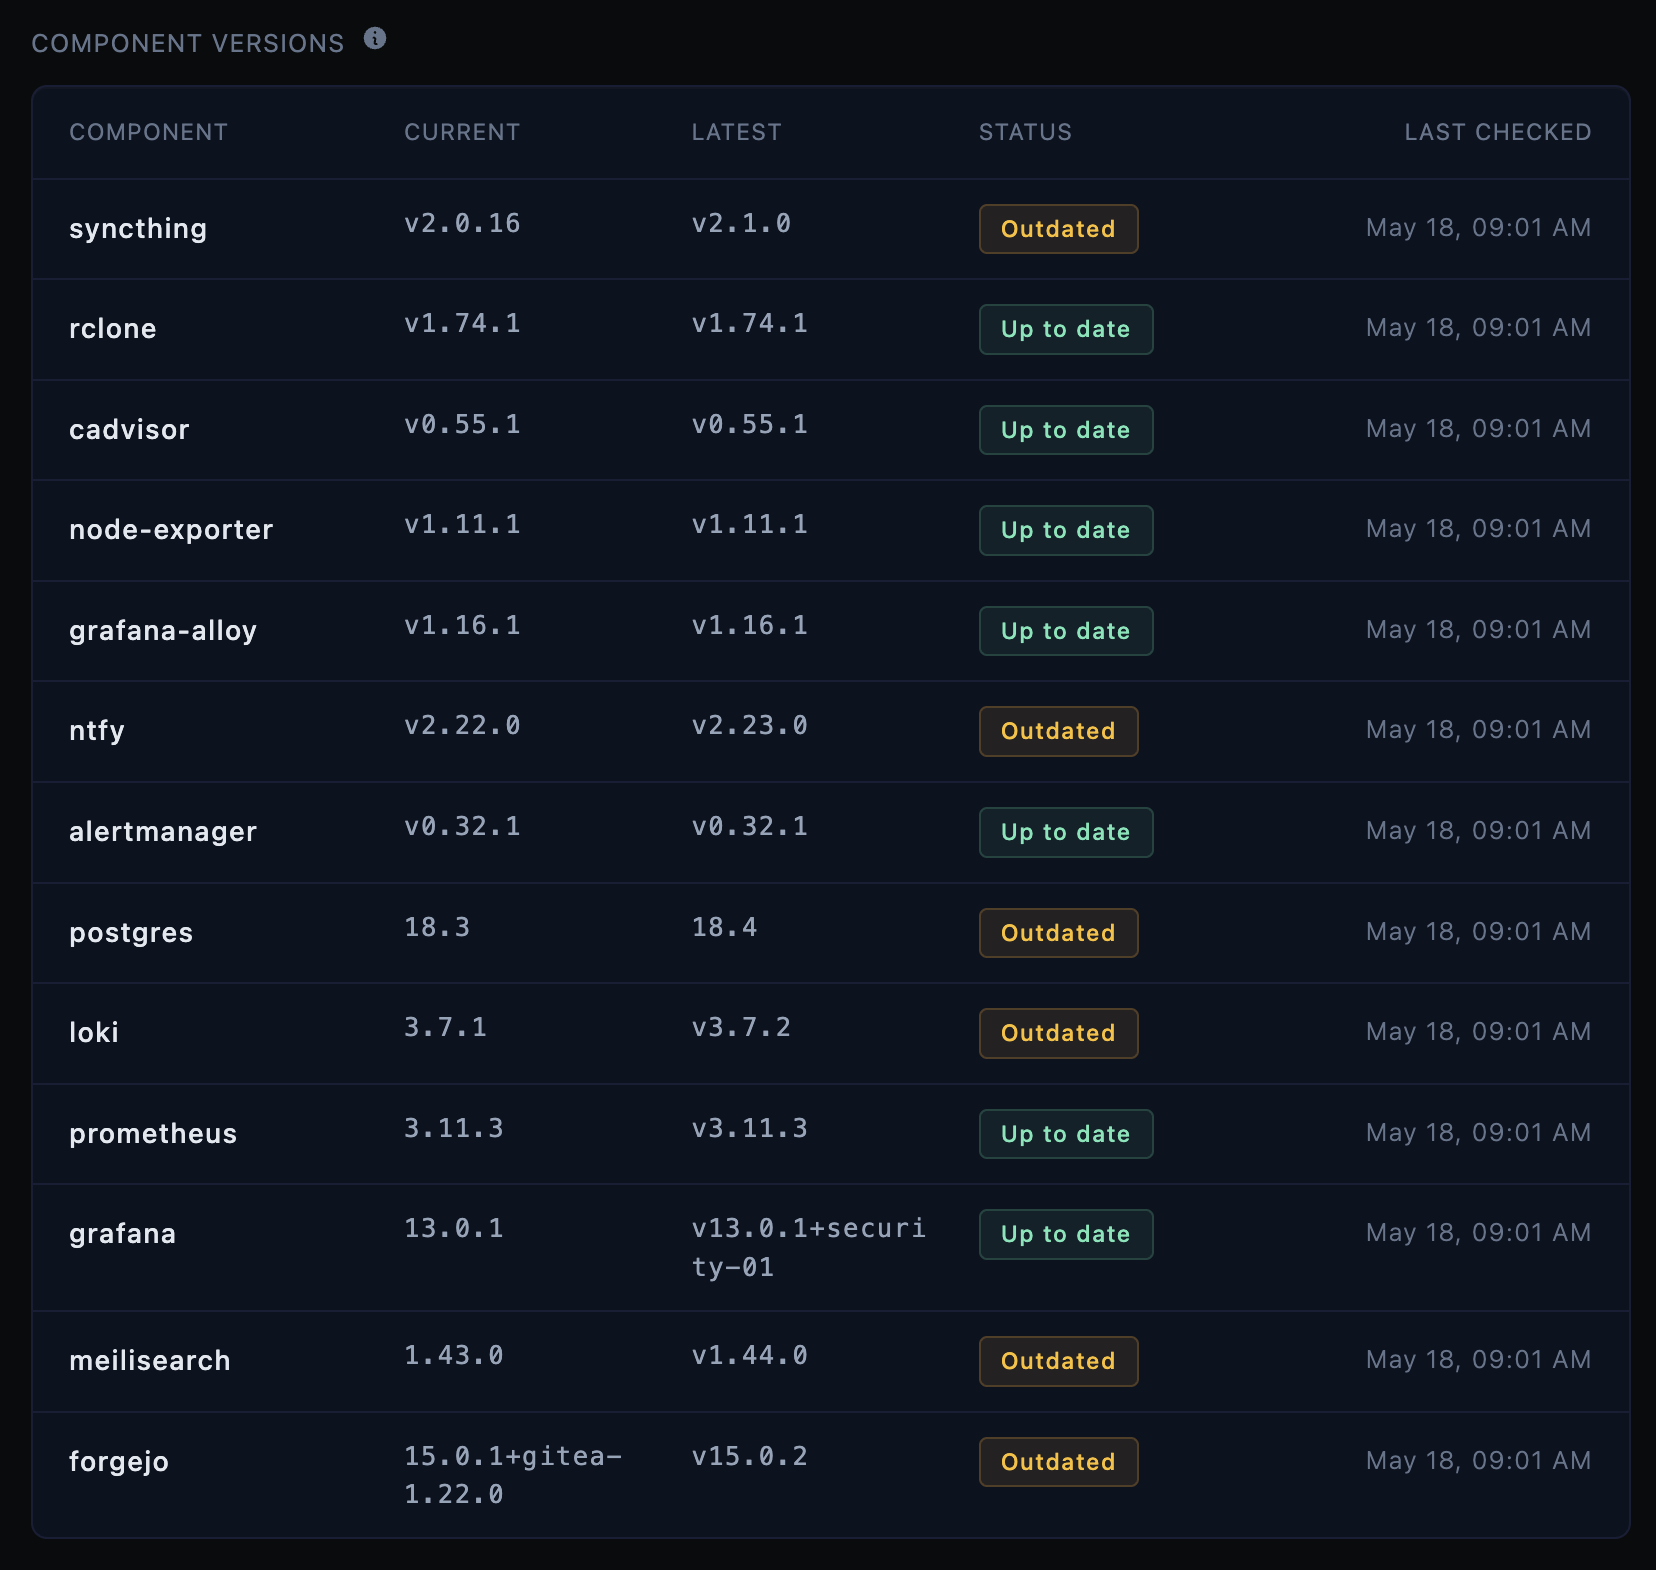Select the ntfy component name
The width and height of the screenshot is (1656, 1570).
click(x=97, y=731)
